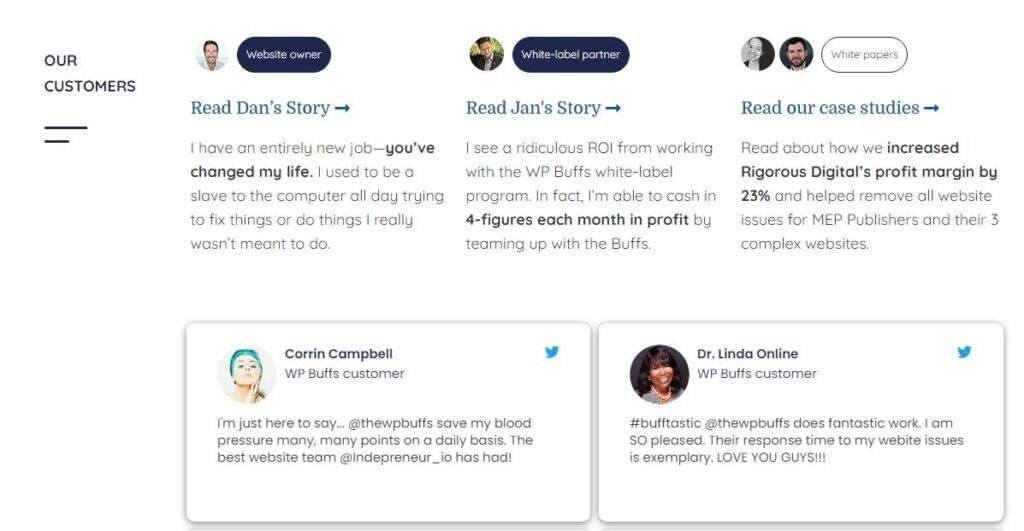Click the Website owner badge
Screen dimensions: 1024x531
pos(283,55)
